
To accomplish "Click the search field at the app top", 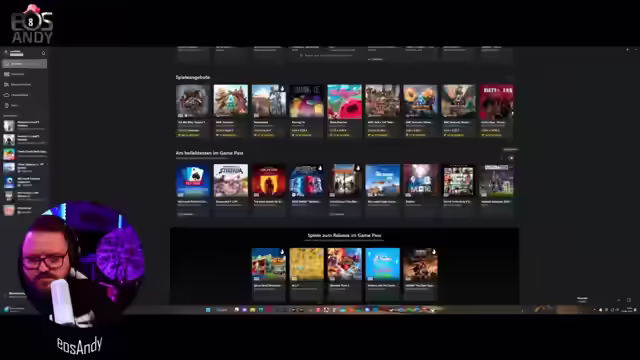I will click(x=327, y=55).
